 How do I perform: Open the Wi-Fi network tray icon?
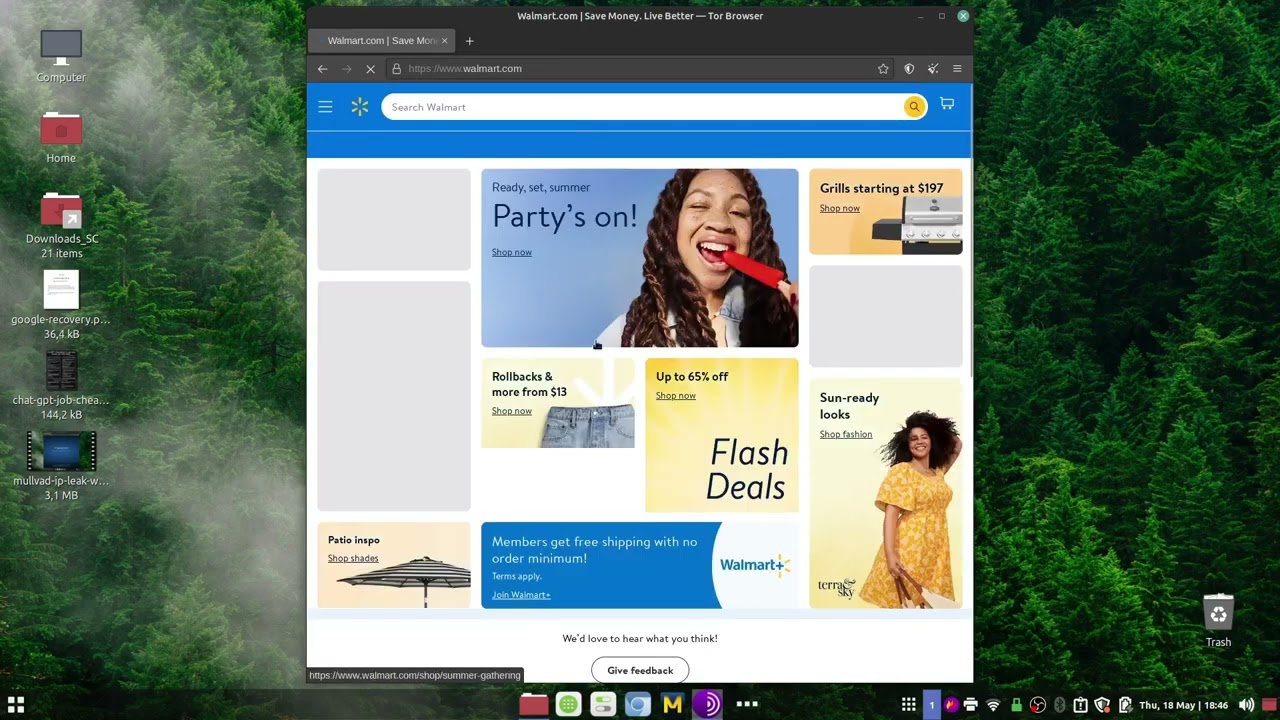point(993,705)
